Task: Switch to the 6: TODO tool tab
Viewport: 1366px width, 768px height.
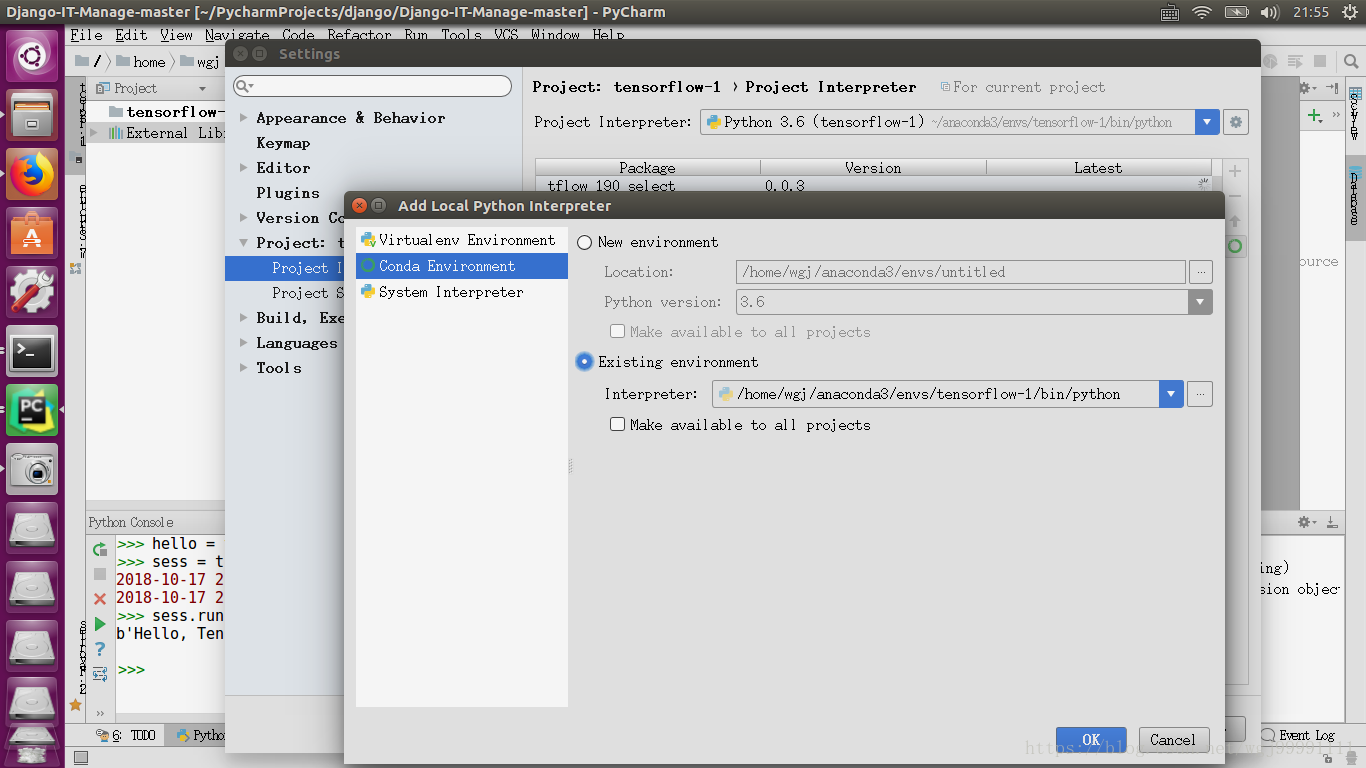Action: tap(126, 735)
